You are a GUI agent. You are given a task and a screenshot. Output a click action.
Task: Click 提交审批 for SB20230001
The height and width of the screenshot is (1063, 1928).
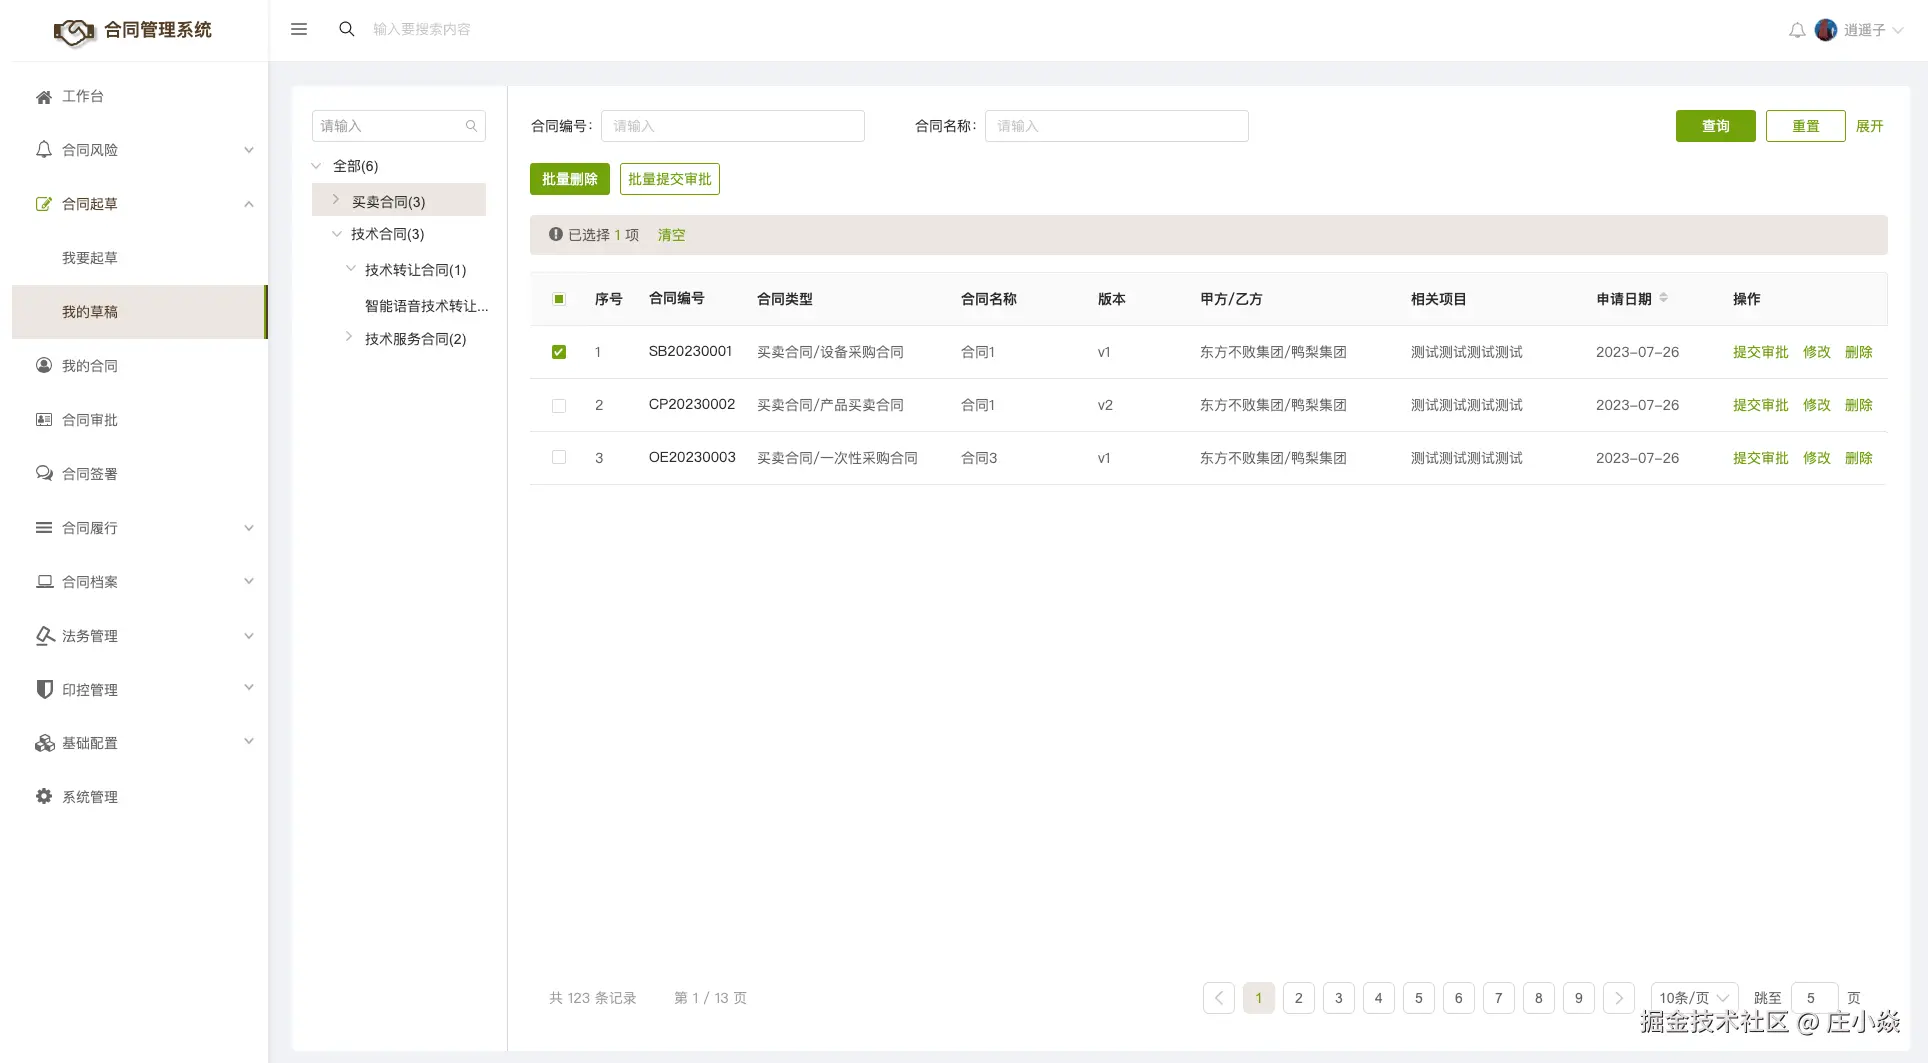1761,352
